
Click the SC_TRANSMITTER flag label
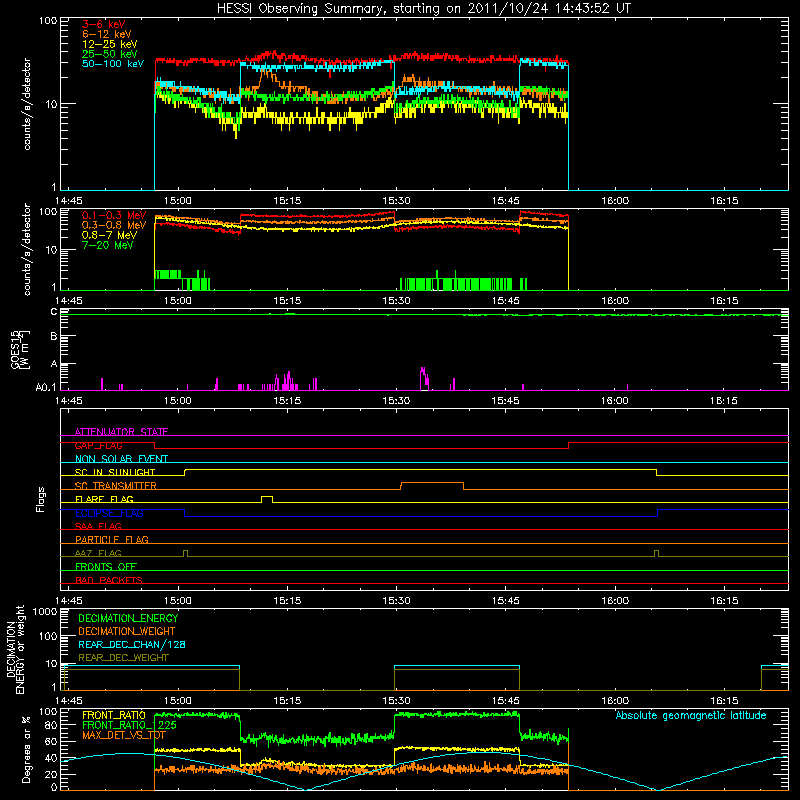pyautogui.click(x=115, y=485)
